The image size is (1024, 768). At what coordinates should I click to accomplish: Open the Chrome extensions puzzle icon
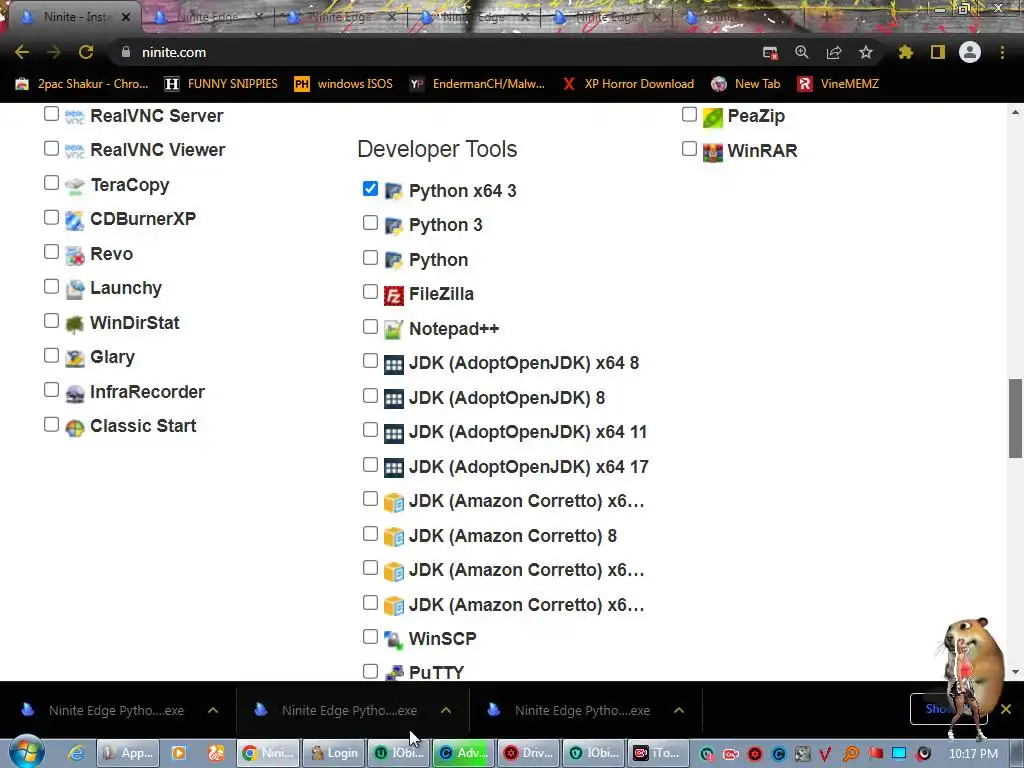[905, 52]
